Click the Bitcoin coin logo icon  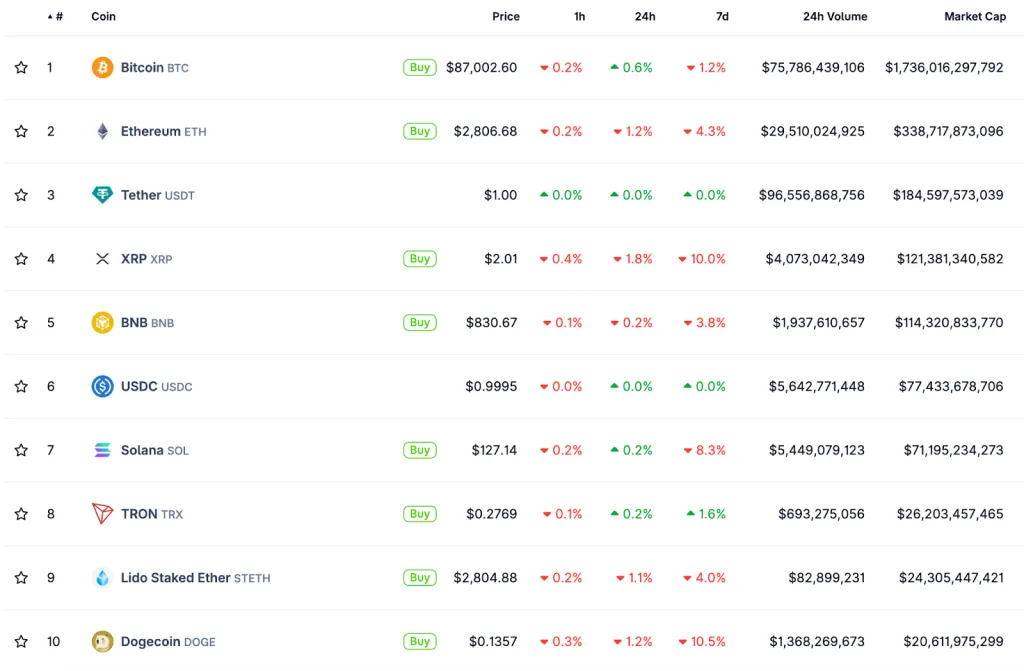[102, 67]
